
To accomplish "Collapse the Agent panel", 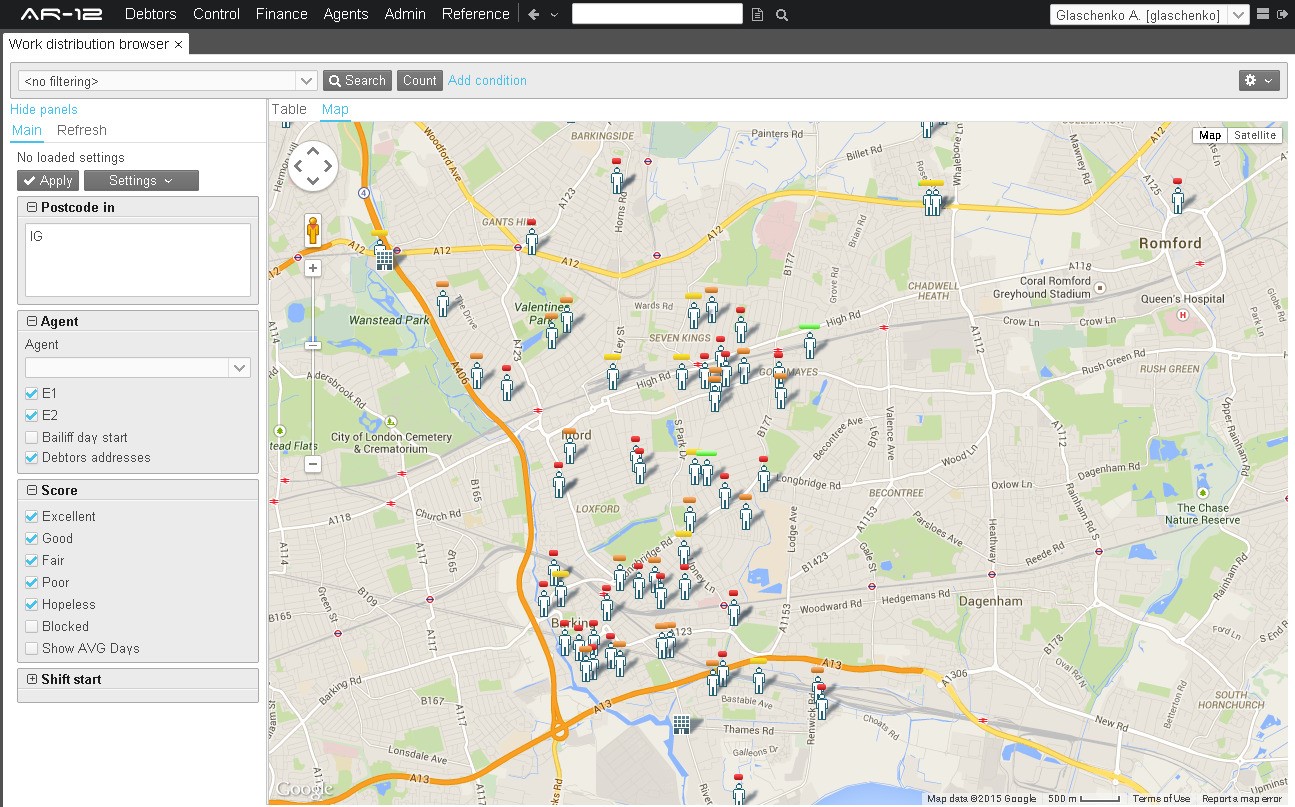I will pyautogui.click(x=32, y=322).
